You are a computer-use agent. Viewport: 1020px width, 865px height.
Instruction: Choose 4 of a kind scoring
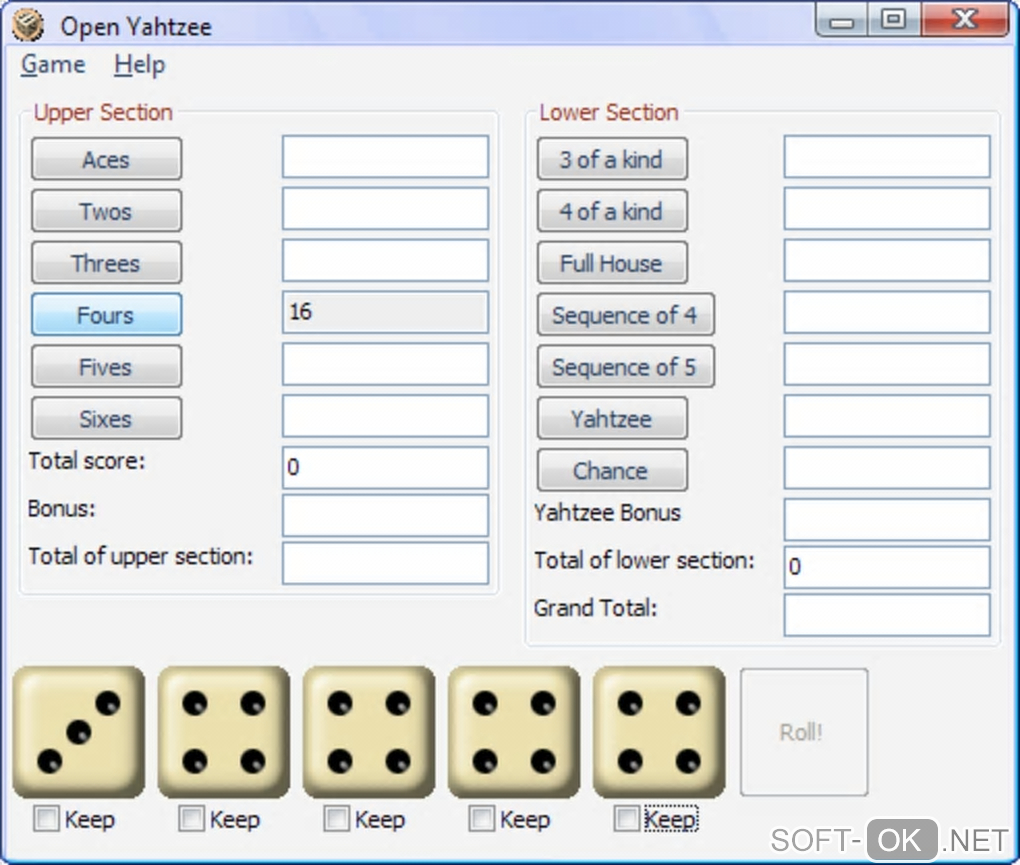(612, 211)
